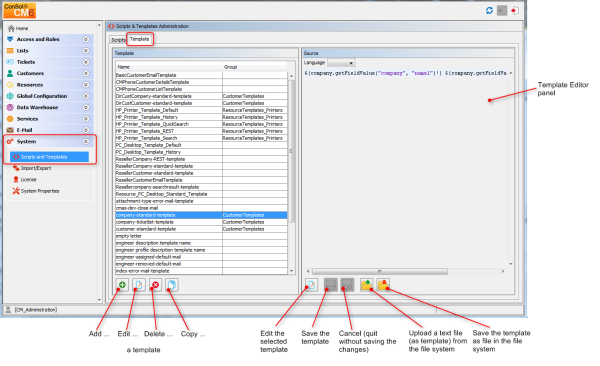Select the Template tab
The width and height of the screenshot is (600, 366).
click(x=140, y=39)
